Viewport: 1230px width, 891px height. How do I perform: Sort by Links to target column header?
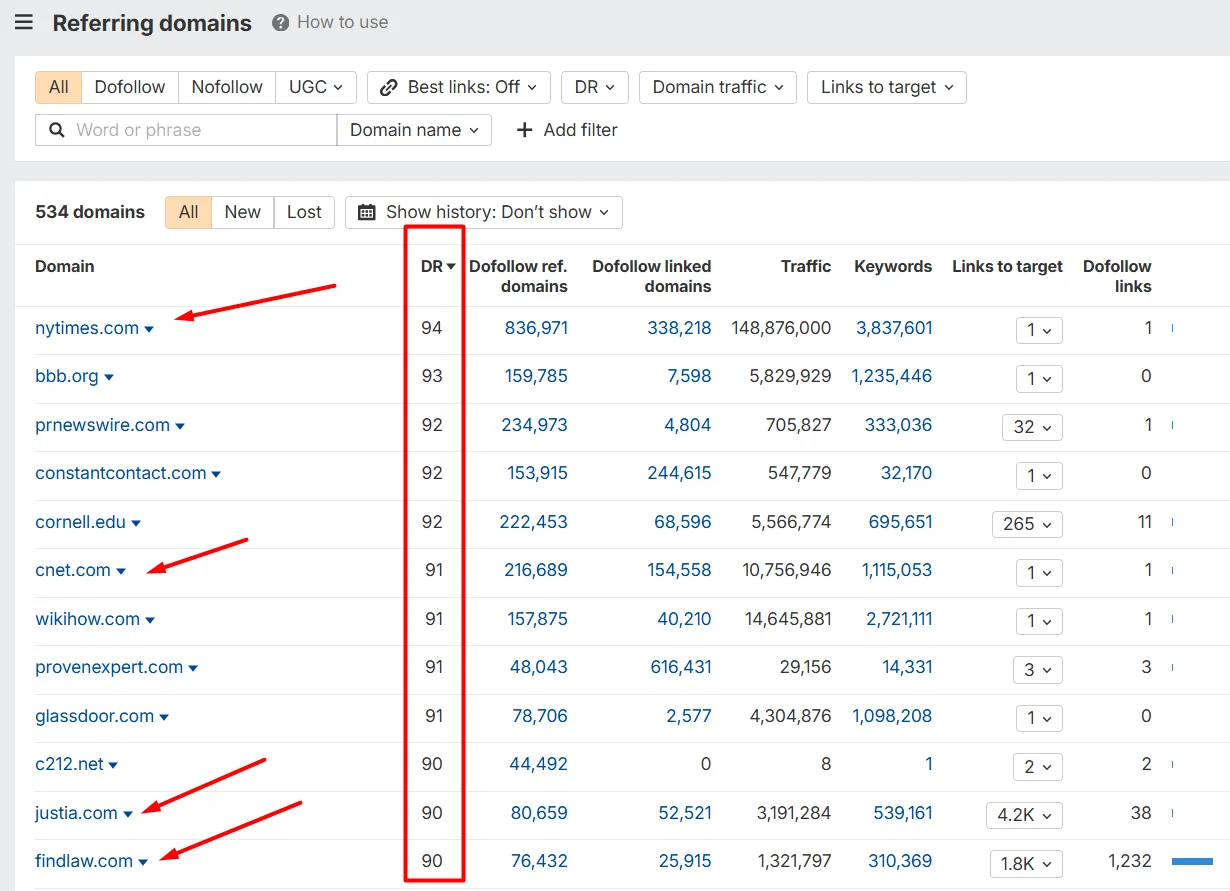pos(1007,266)
